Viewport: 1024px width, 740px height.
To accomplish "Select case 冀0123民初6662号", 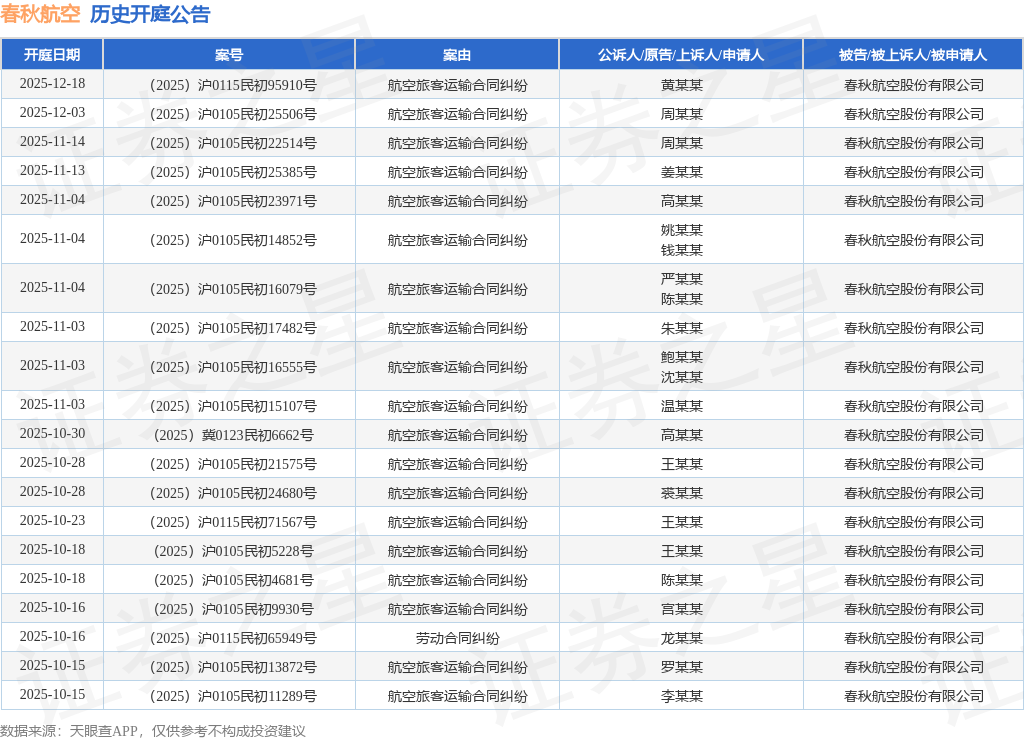I will tap(233, 435).
